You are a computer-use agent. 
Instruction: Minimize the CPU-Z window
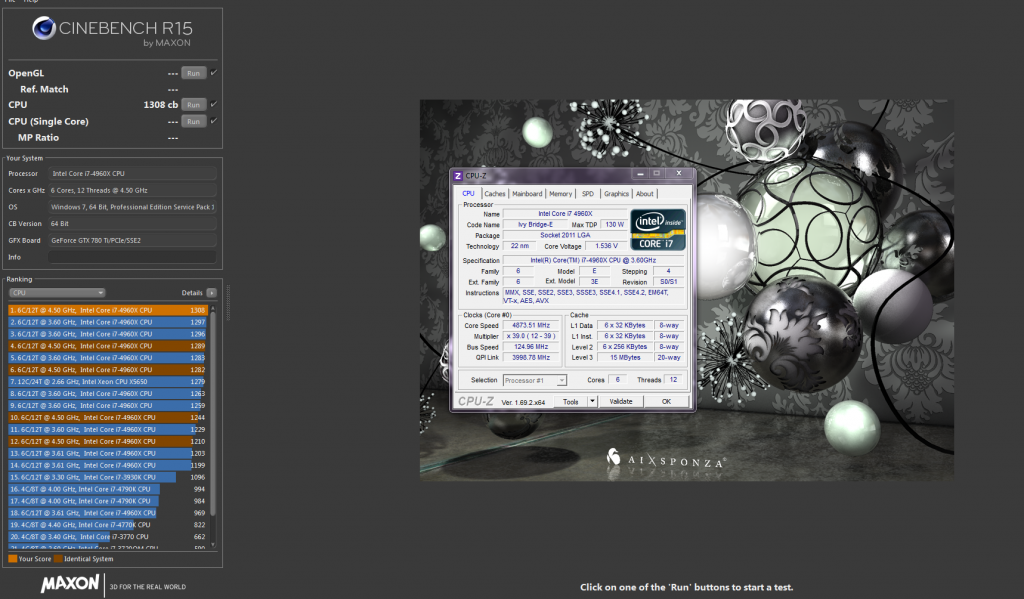[640, 174]
